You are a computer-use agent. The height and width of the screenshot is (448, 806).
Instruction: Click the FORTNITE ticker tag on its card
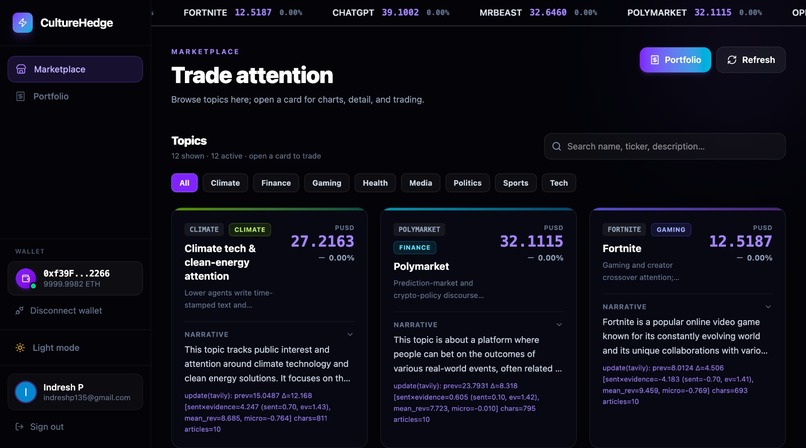pyautogui.click(x=624, y=230)
